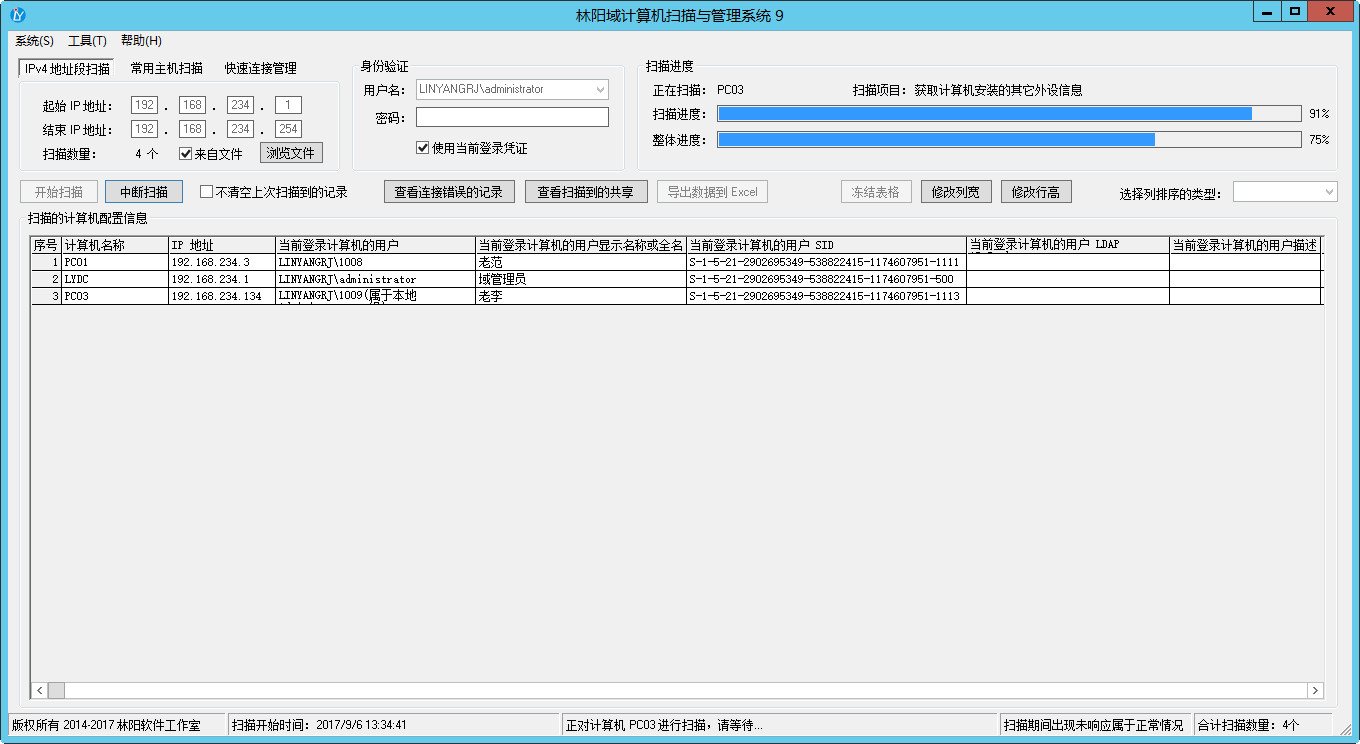Click first octet of 起始 IP 地址

coord(145,105)
